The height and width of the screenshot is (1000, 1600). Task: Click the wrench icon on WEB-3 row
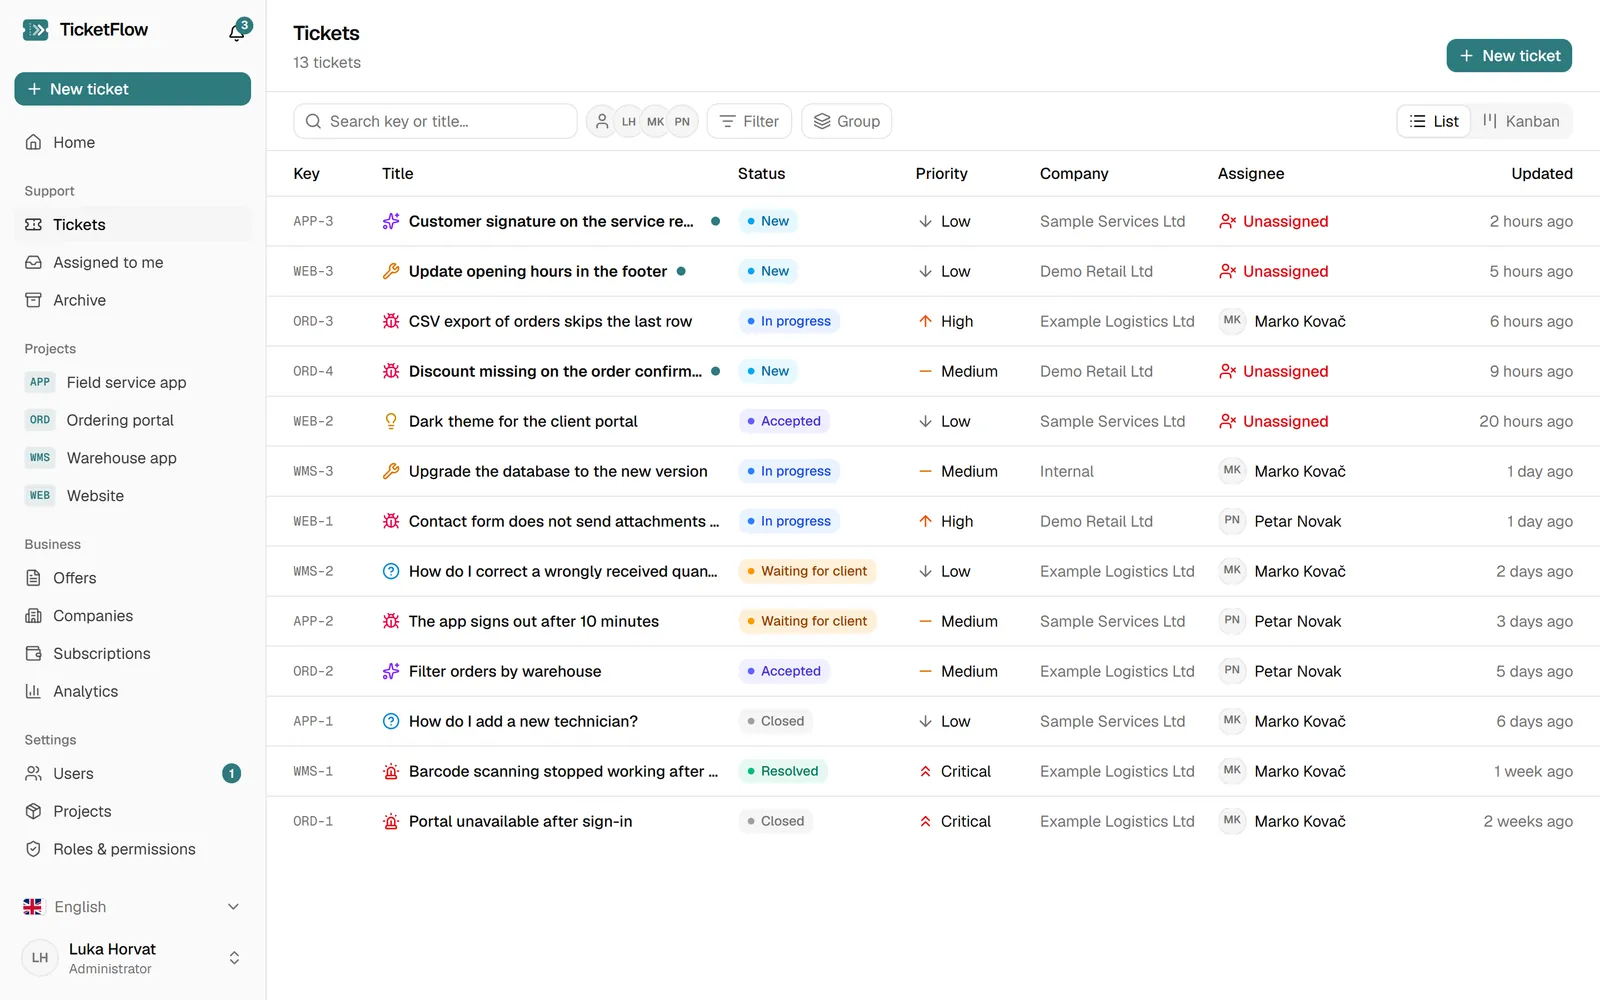pos(391,271)
